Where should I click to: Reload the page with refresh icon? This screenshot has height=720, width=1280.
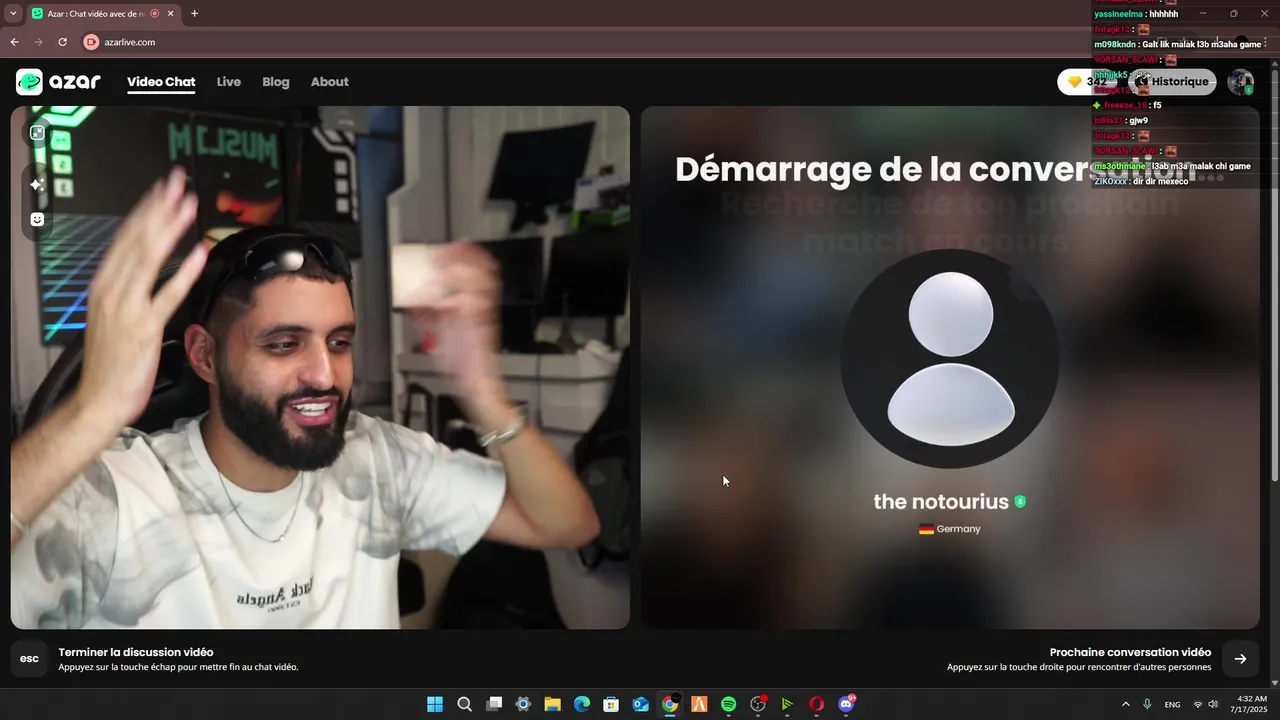62,42
